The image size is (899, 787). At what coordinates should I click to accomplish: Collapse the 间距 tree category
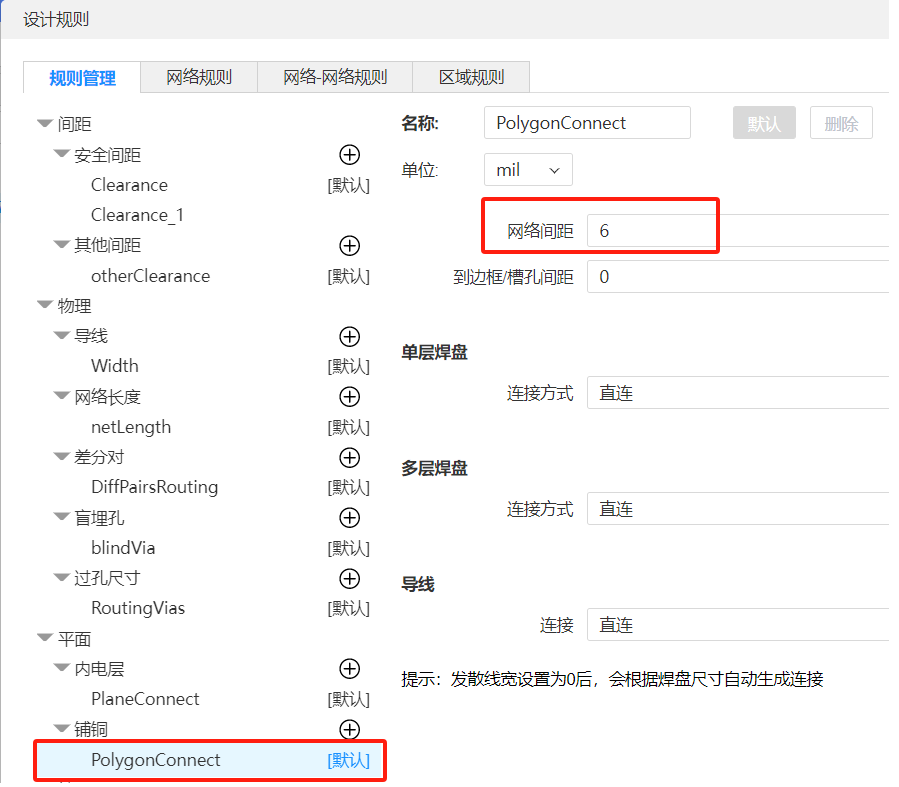click(x=45, y=124)
